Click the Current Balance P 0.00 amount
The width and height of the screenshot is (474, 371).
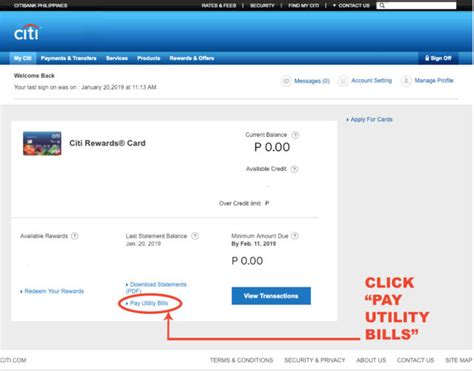[272, 147]
